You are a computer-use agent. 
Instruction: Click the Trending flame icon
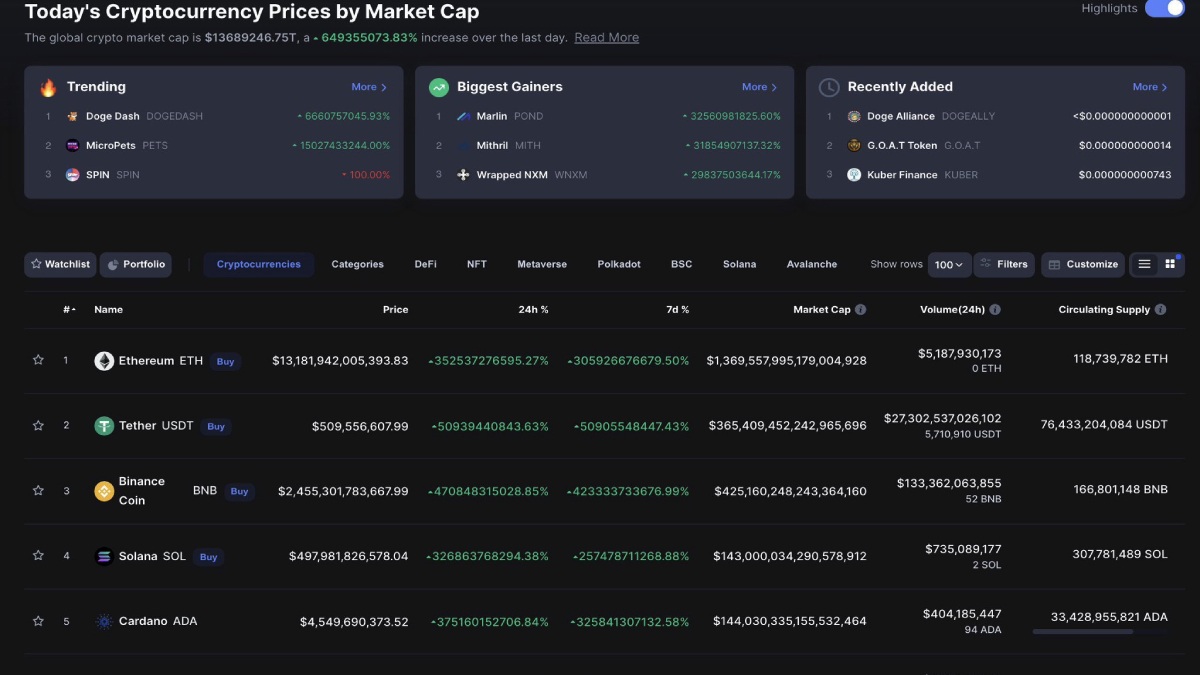[46, 86]
